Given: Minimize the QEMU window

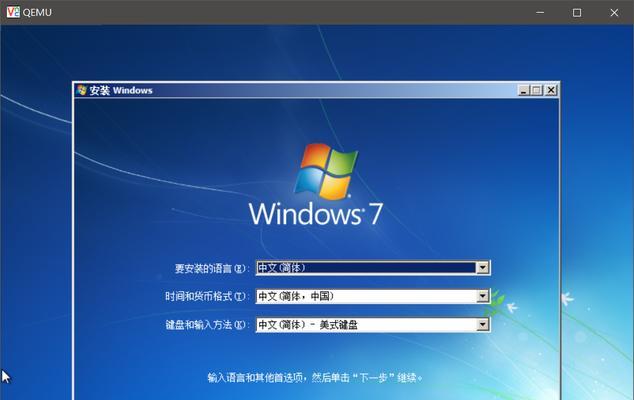Looking at the screenshot, I should click(540, 12).
